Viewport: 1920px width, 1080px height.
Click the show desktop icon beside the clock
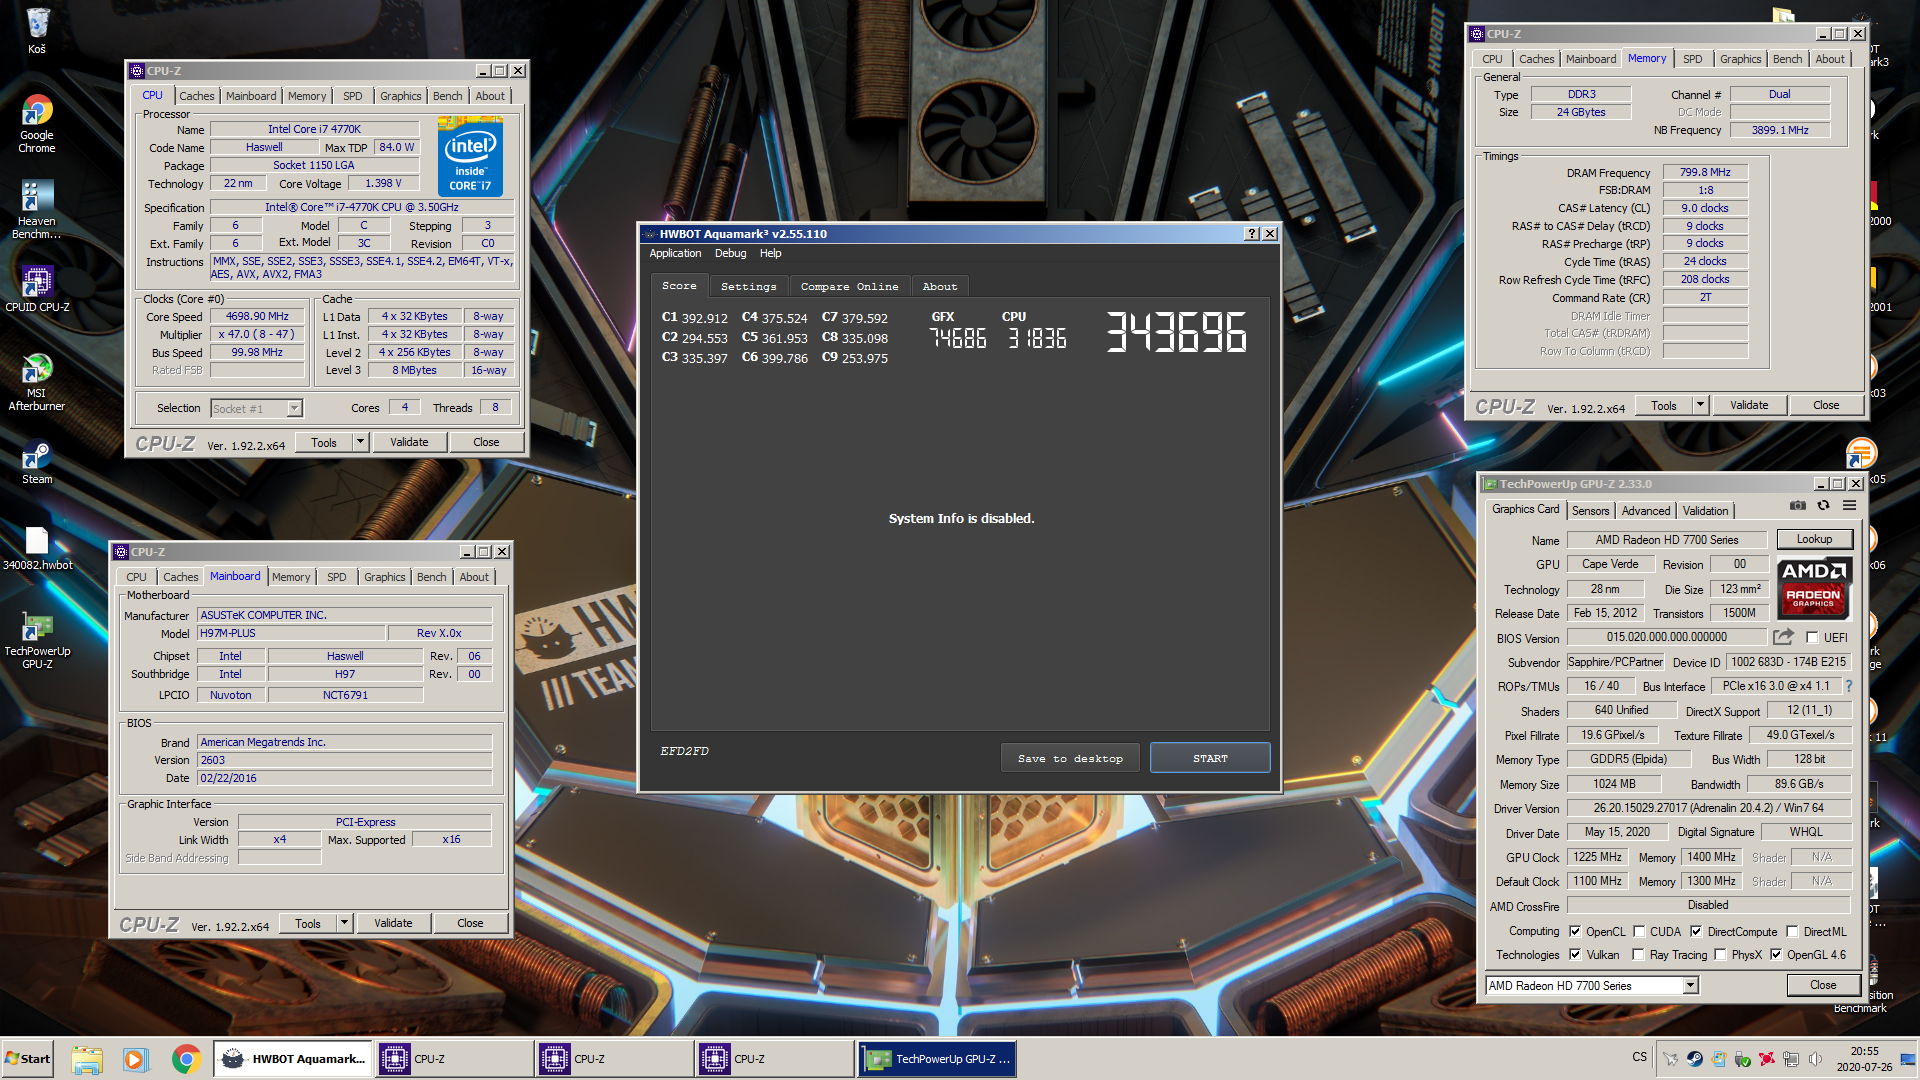coord(1909,1059)
